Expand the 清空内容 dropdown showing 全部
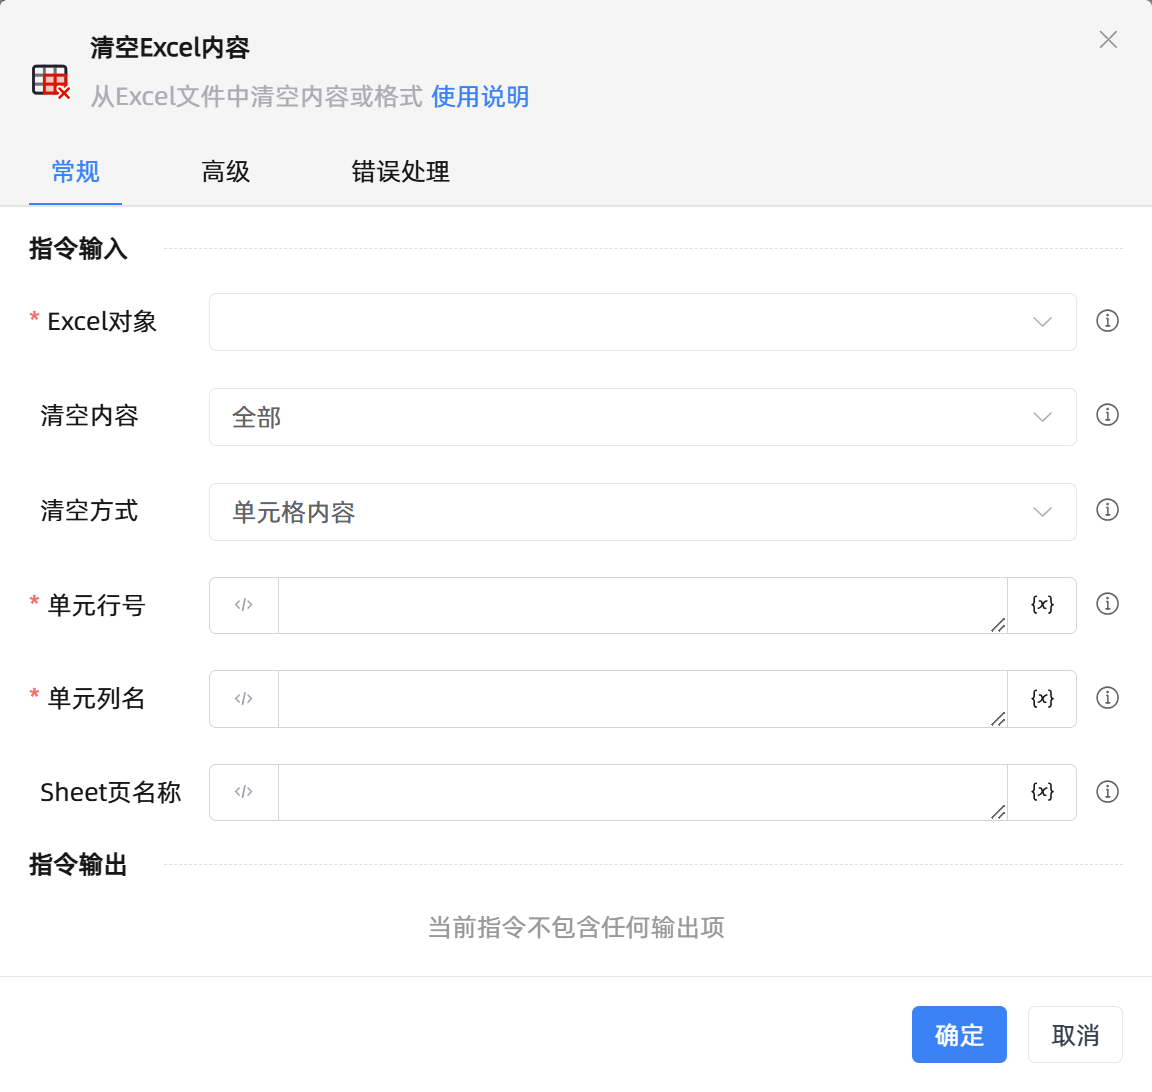This screenshot has height=1092, width=1152. [642, 417]
